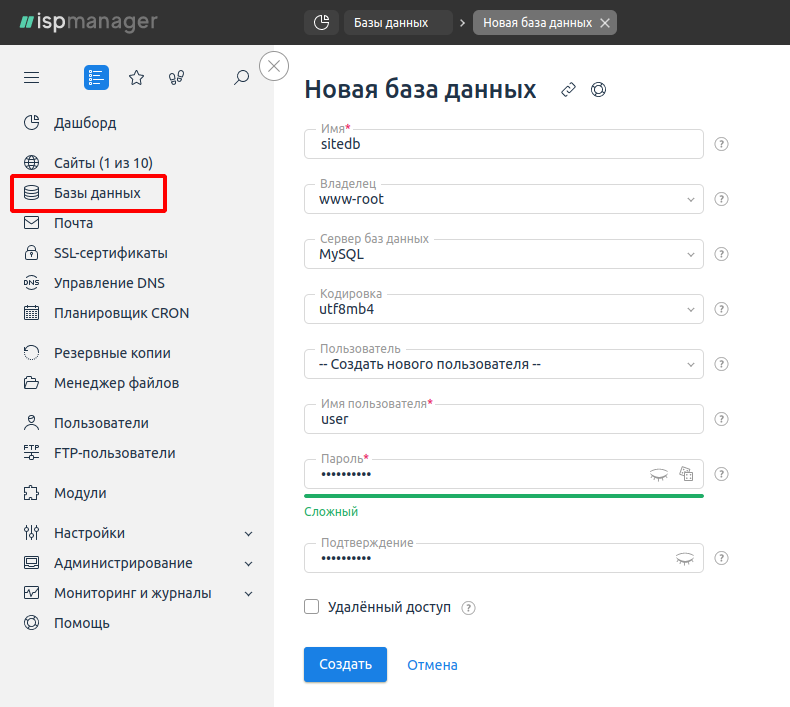Click the monitor icon for Администрирование

(x=31, y=562)
